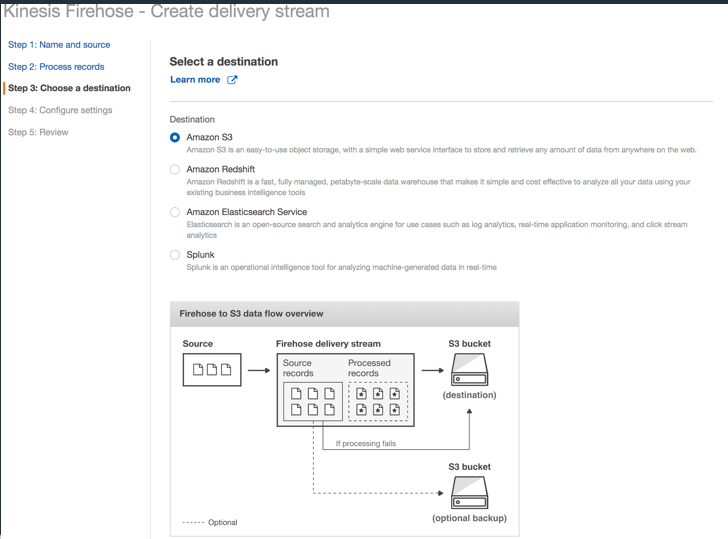Viewport: 728px width, 539px height.
Task: Click the Amazon Elasticsearch Service label
Action: pos(247,212)
